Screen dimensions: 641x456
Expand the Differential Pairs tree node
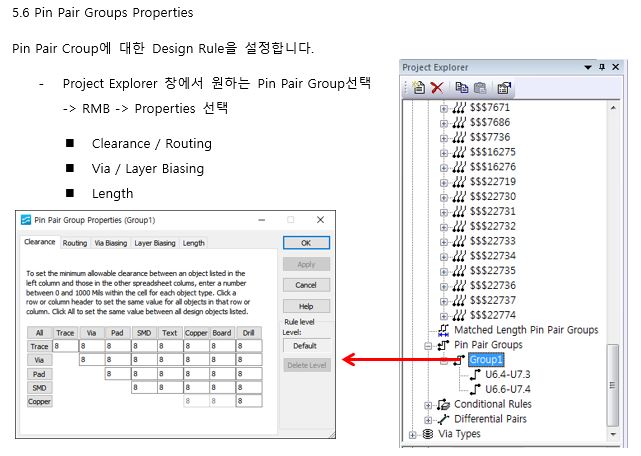coord(429,420)
